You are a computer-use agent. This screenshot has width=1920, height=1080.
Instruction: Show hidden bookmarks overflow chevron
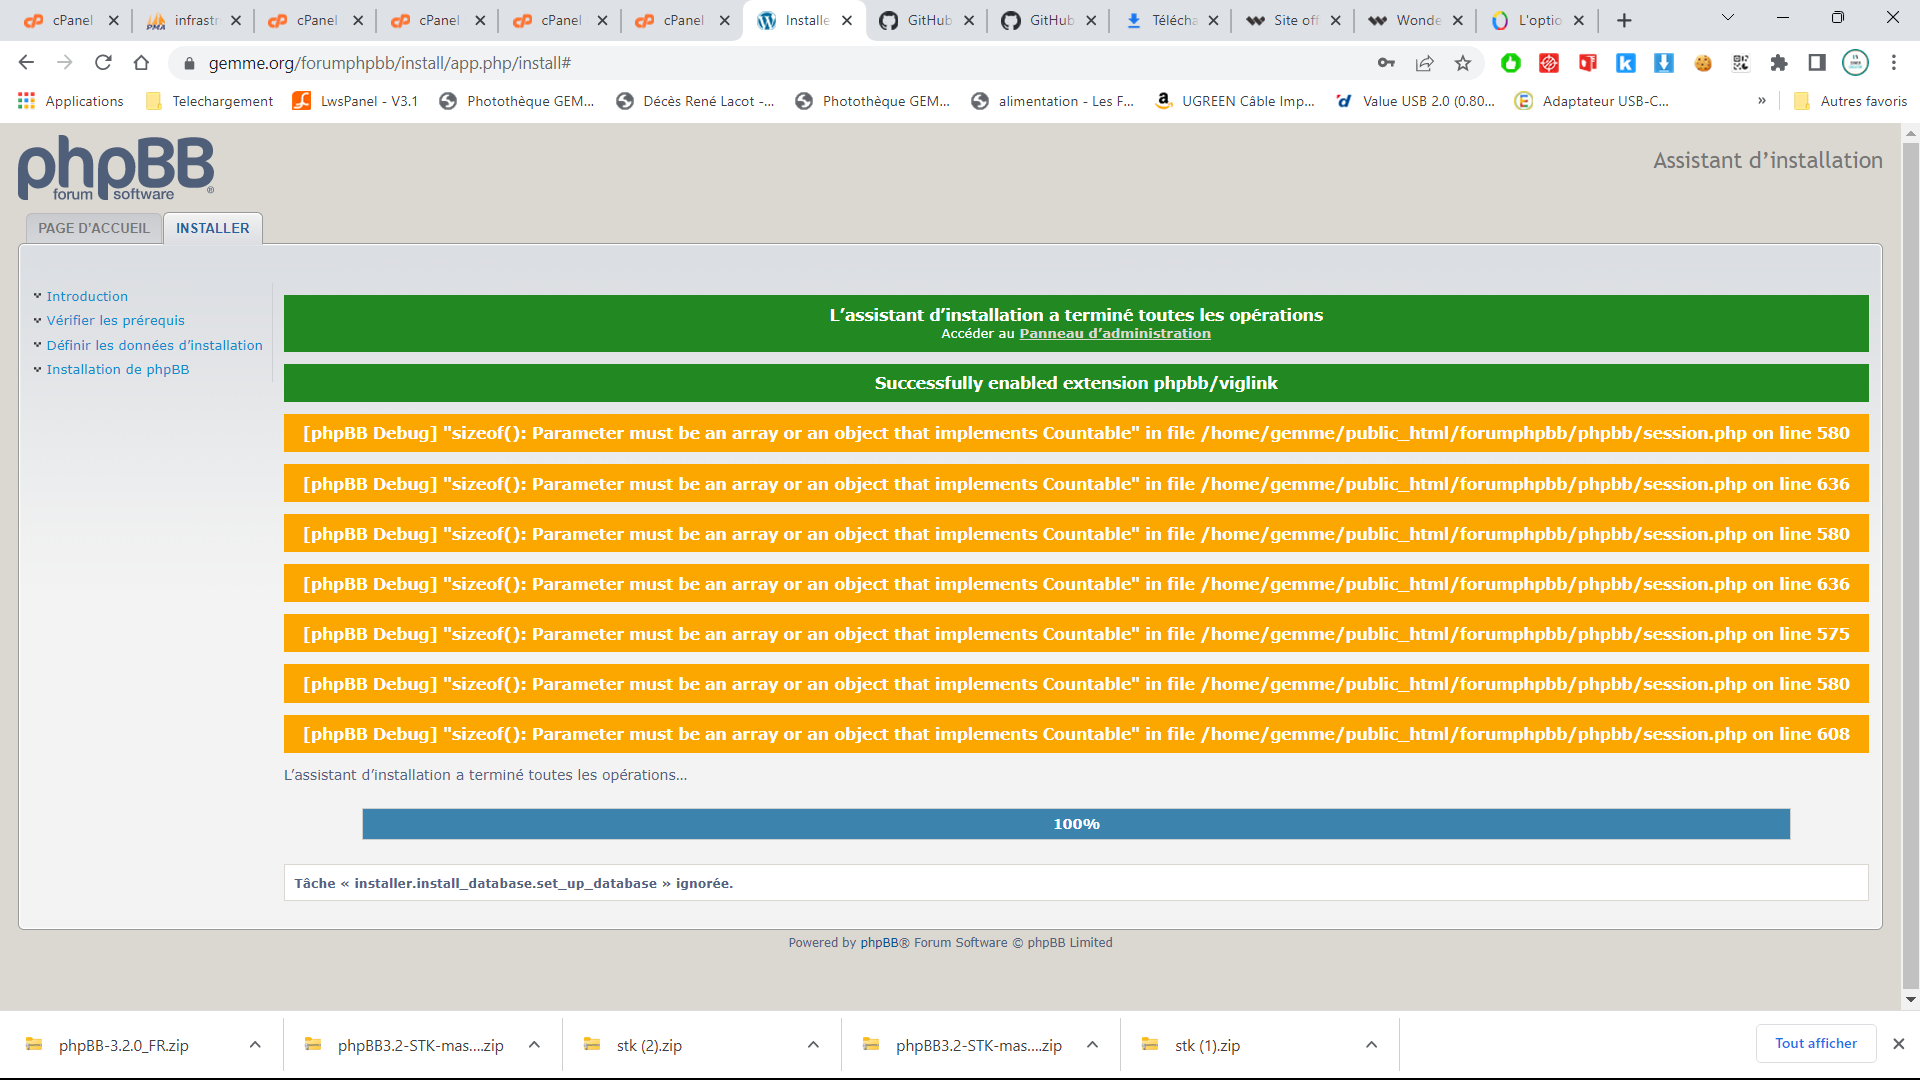(x=1762, y=101)
